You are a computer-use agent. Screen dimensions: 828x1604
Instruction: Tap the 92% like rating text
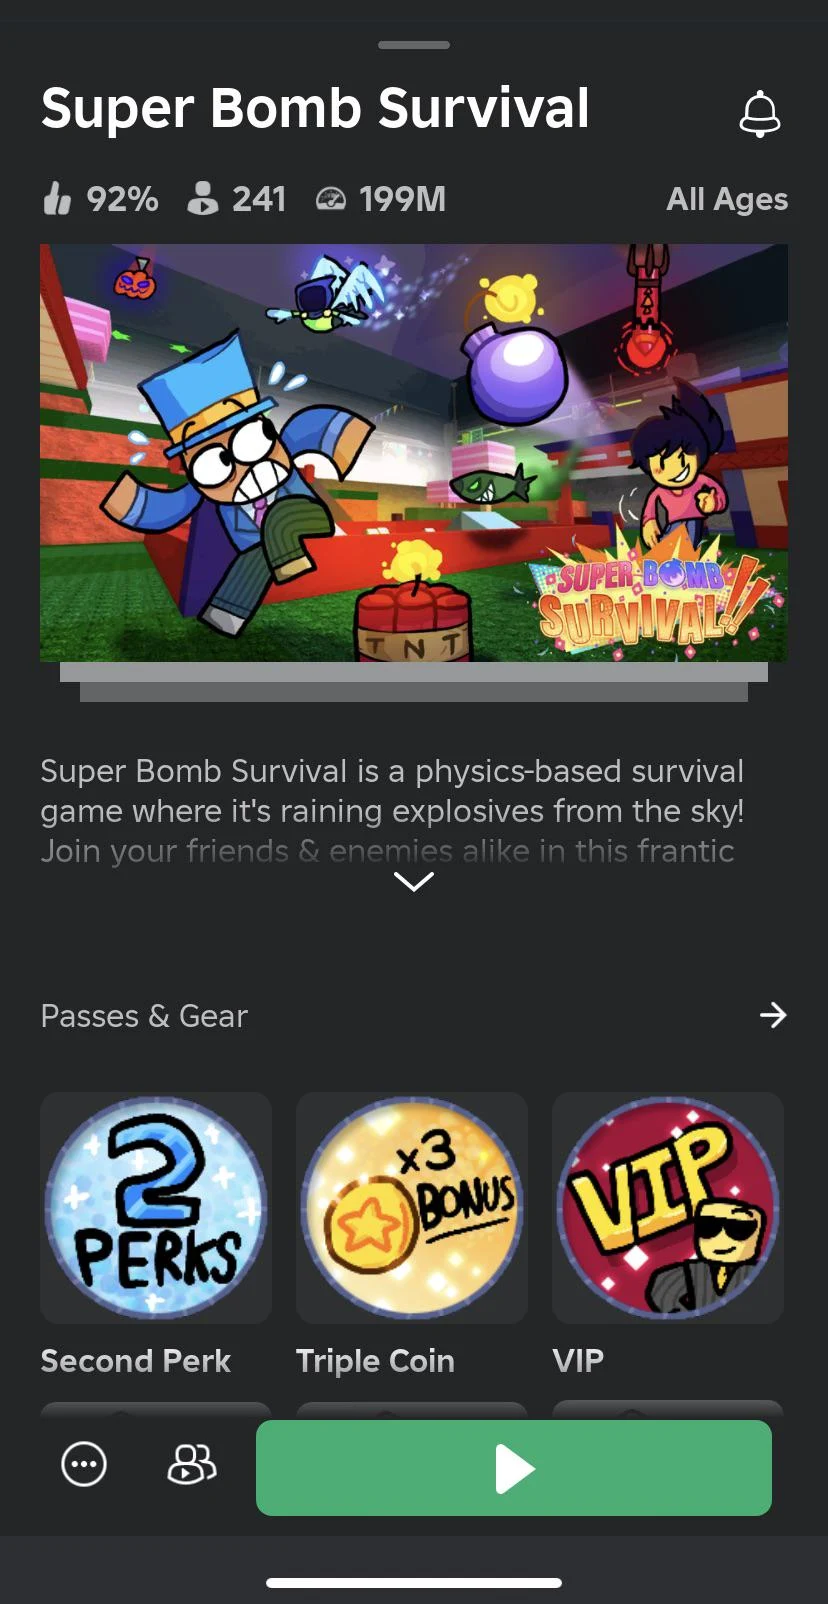click(x=122, y=199)
